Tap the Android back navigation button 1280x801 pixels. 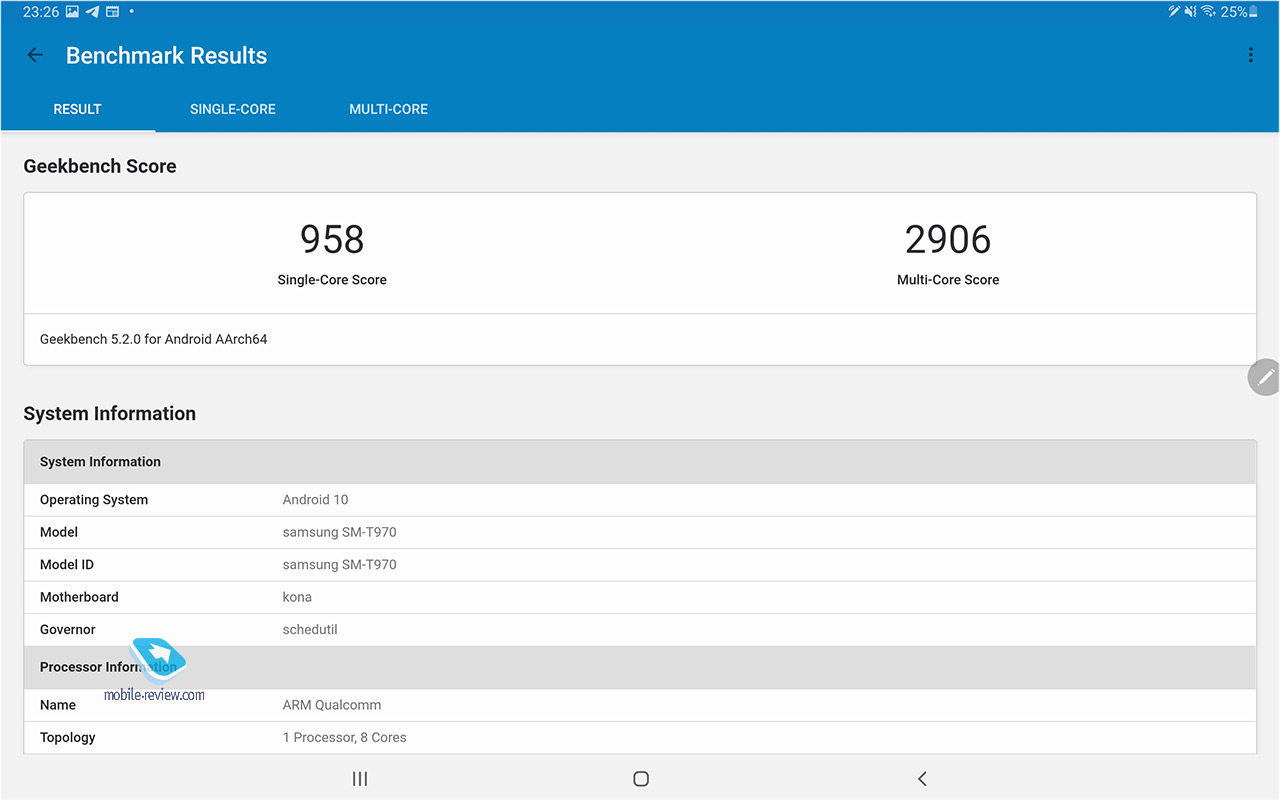(922, 779)
